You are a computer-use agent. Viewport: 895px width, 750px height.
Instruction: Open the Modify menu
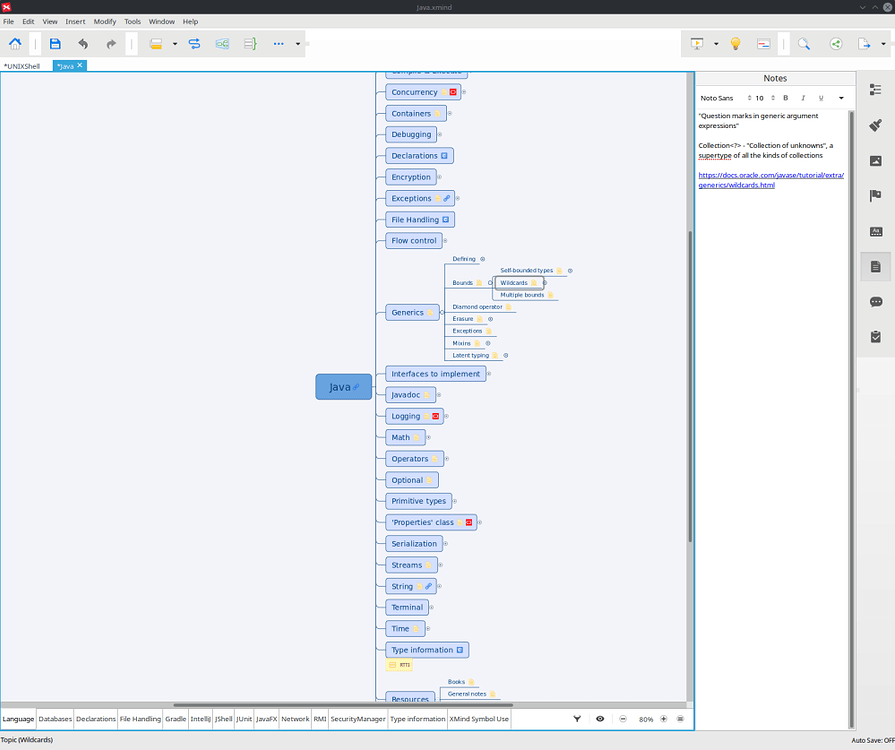[104, 21]
